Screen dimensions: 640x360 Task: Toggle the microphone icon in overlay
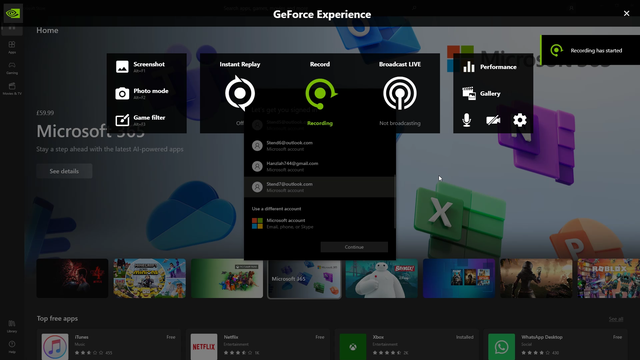[467, 120]
